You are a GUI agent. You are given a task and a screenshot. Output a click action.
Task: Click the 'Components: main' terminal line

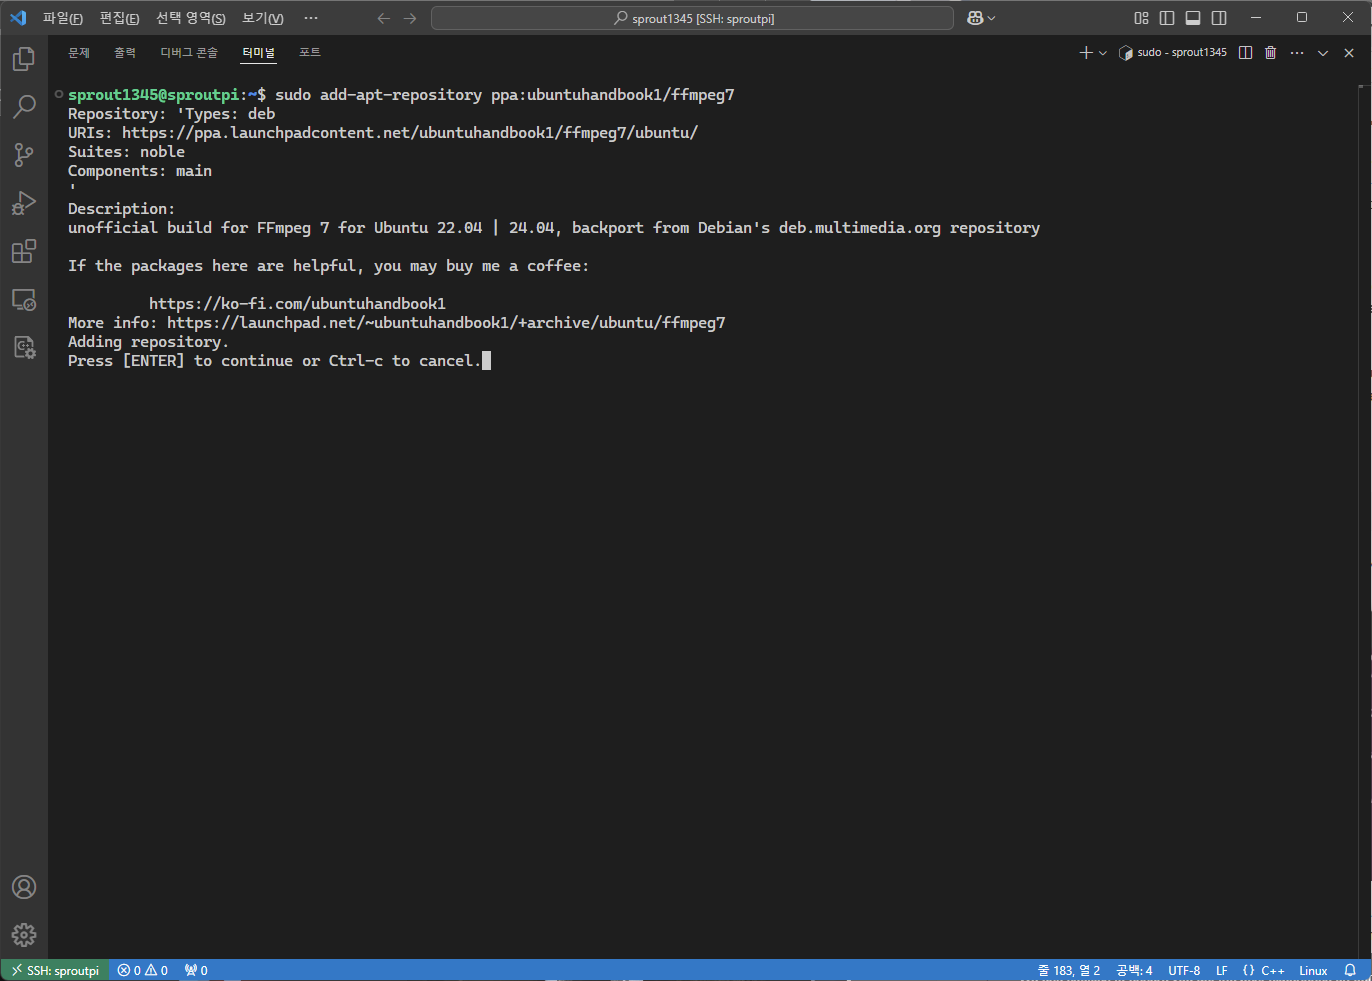click(140, 171)
